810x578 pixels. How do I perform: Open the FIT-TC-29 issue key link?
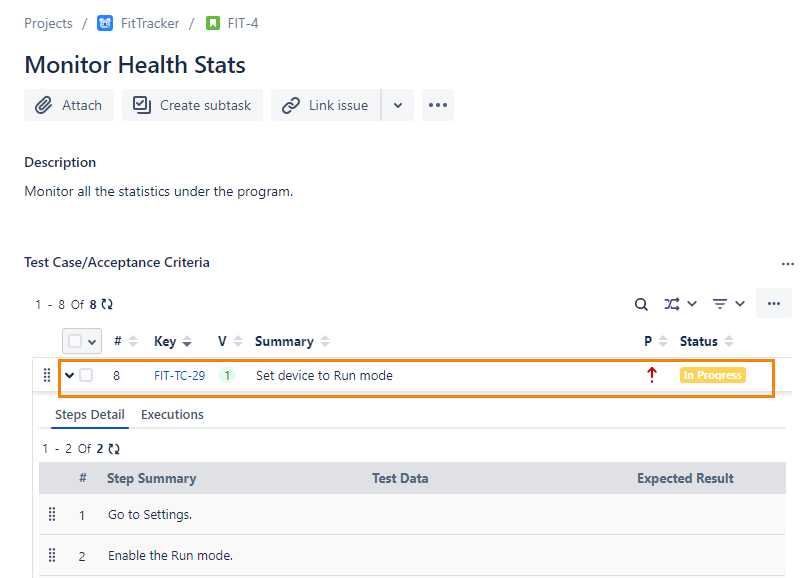pos(178,374)
